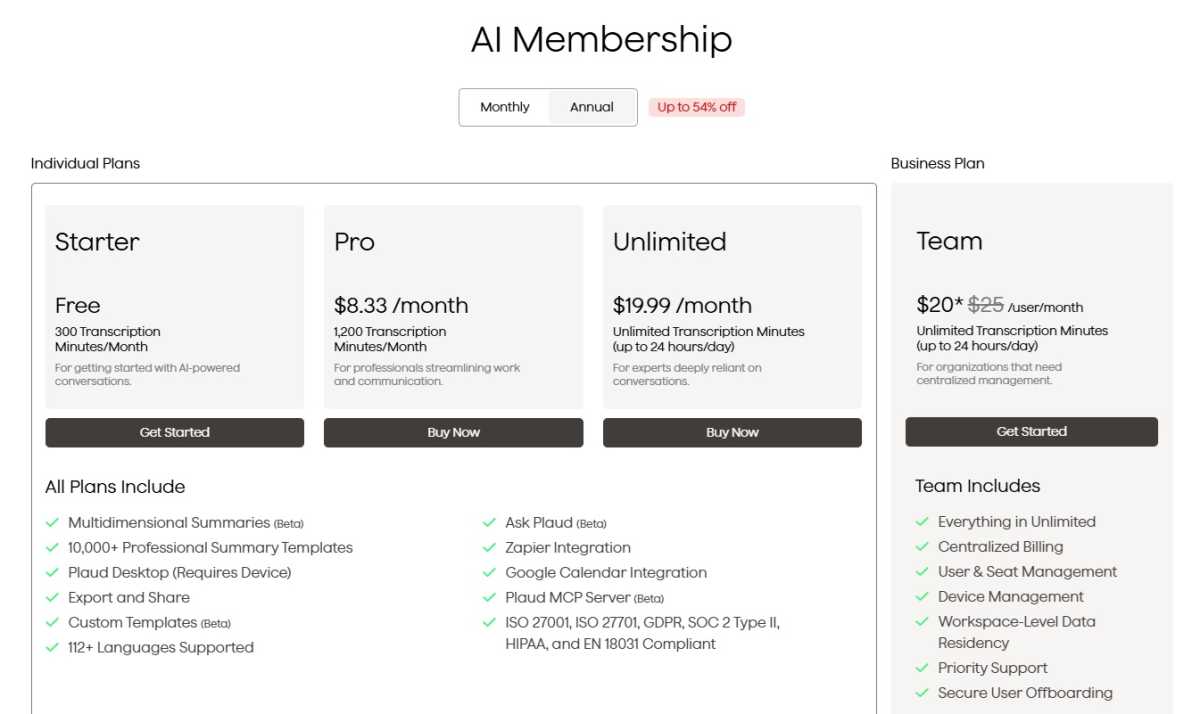Select the Annual billing option

click(x=592, y=107)
